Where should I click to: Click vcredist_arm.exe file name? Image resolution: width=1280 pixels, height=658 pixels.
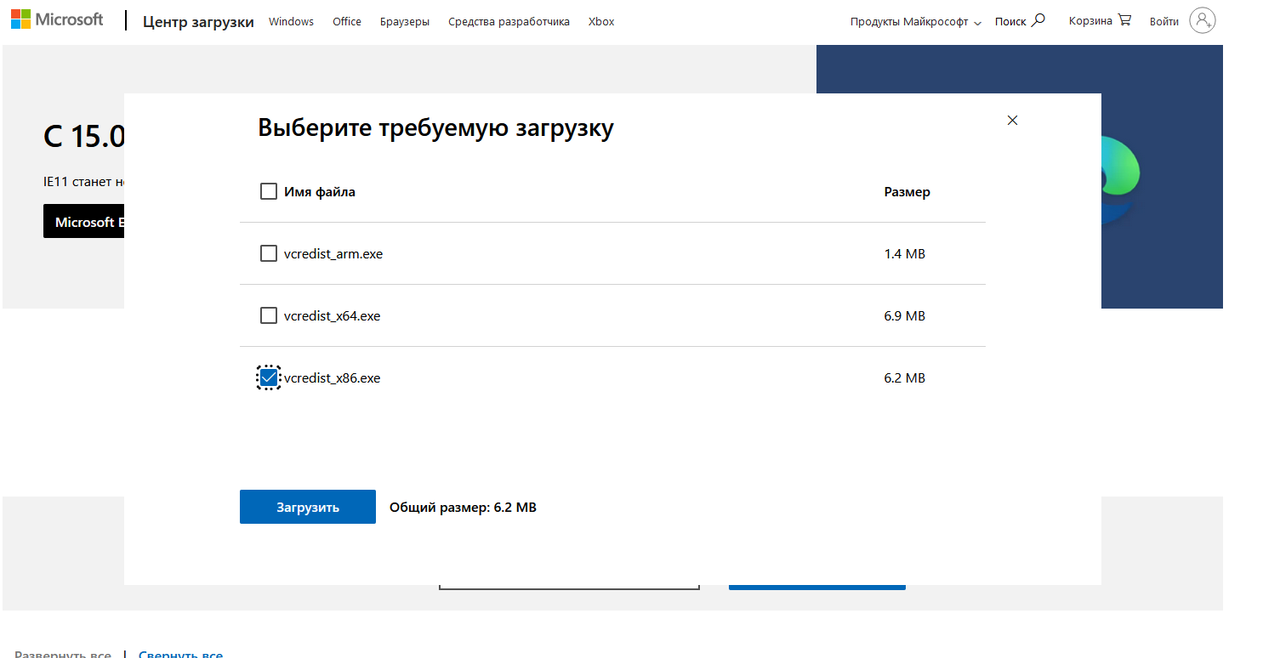[x=333, y=254]
